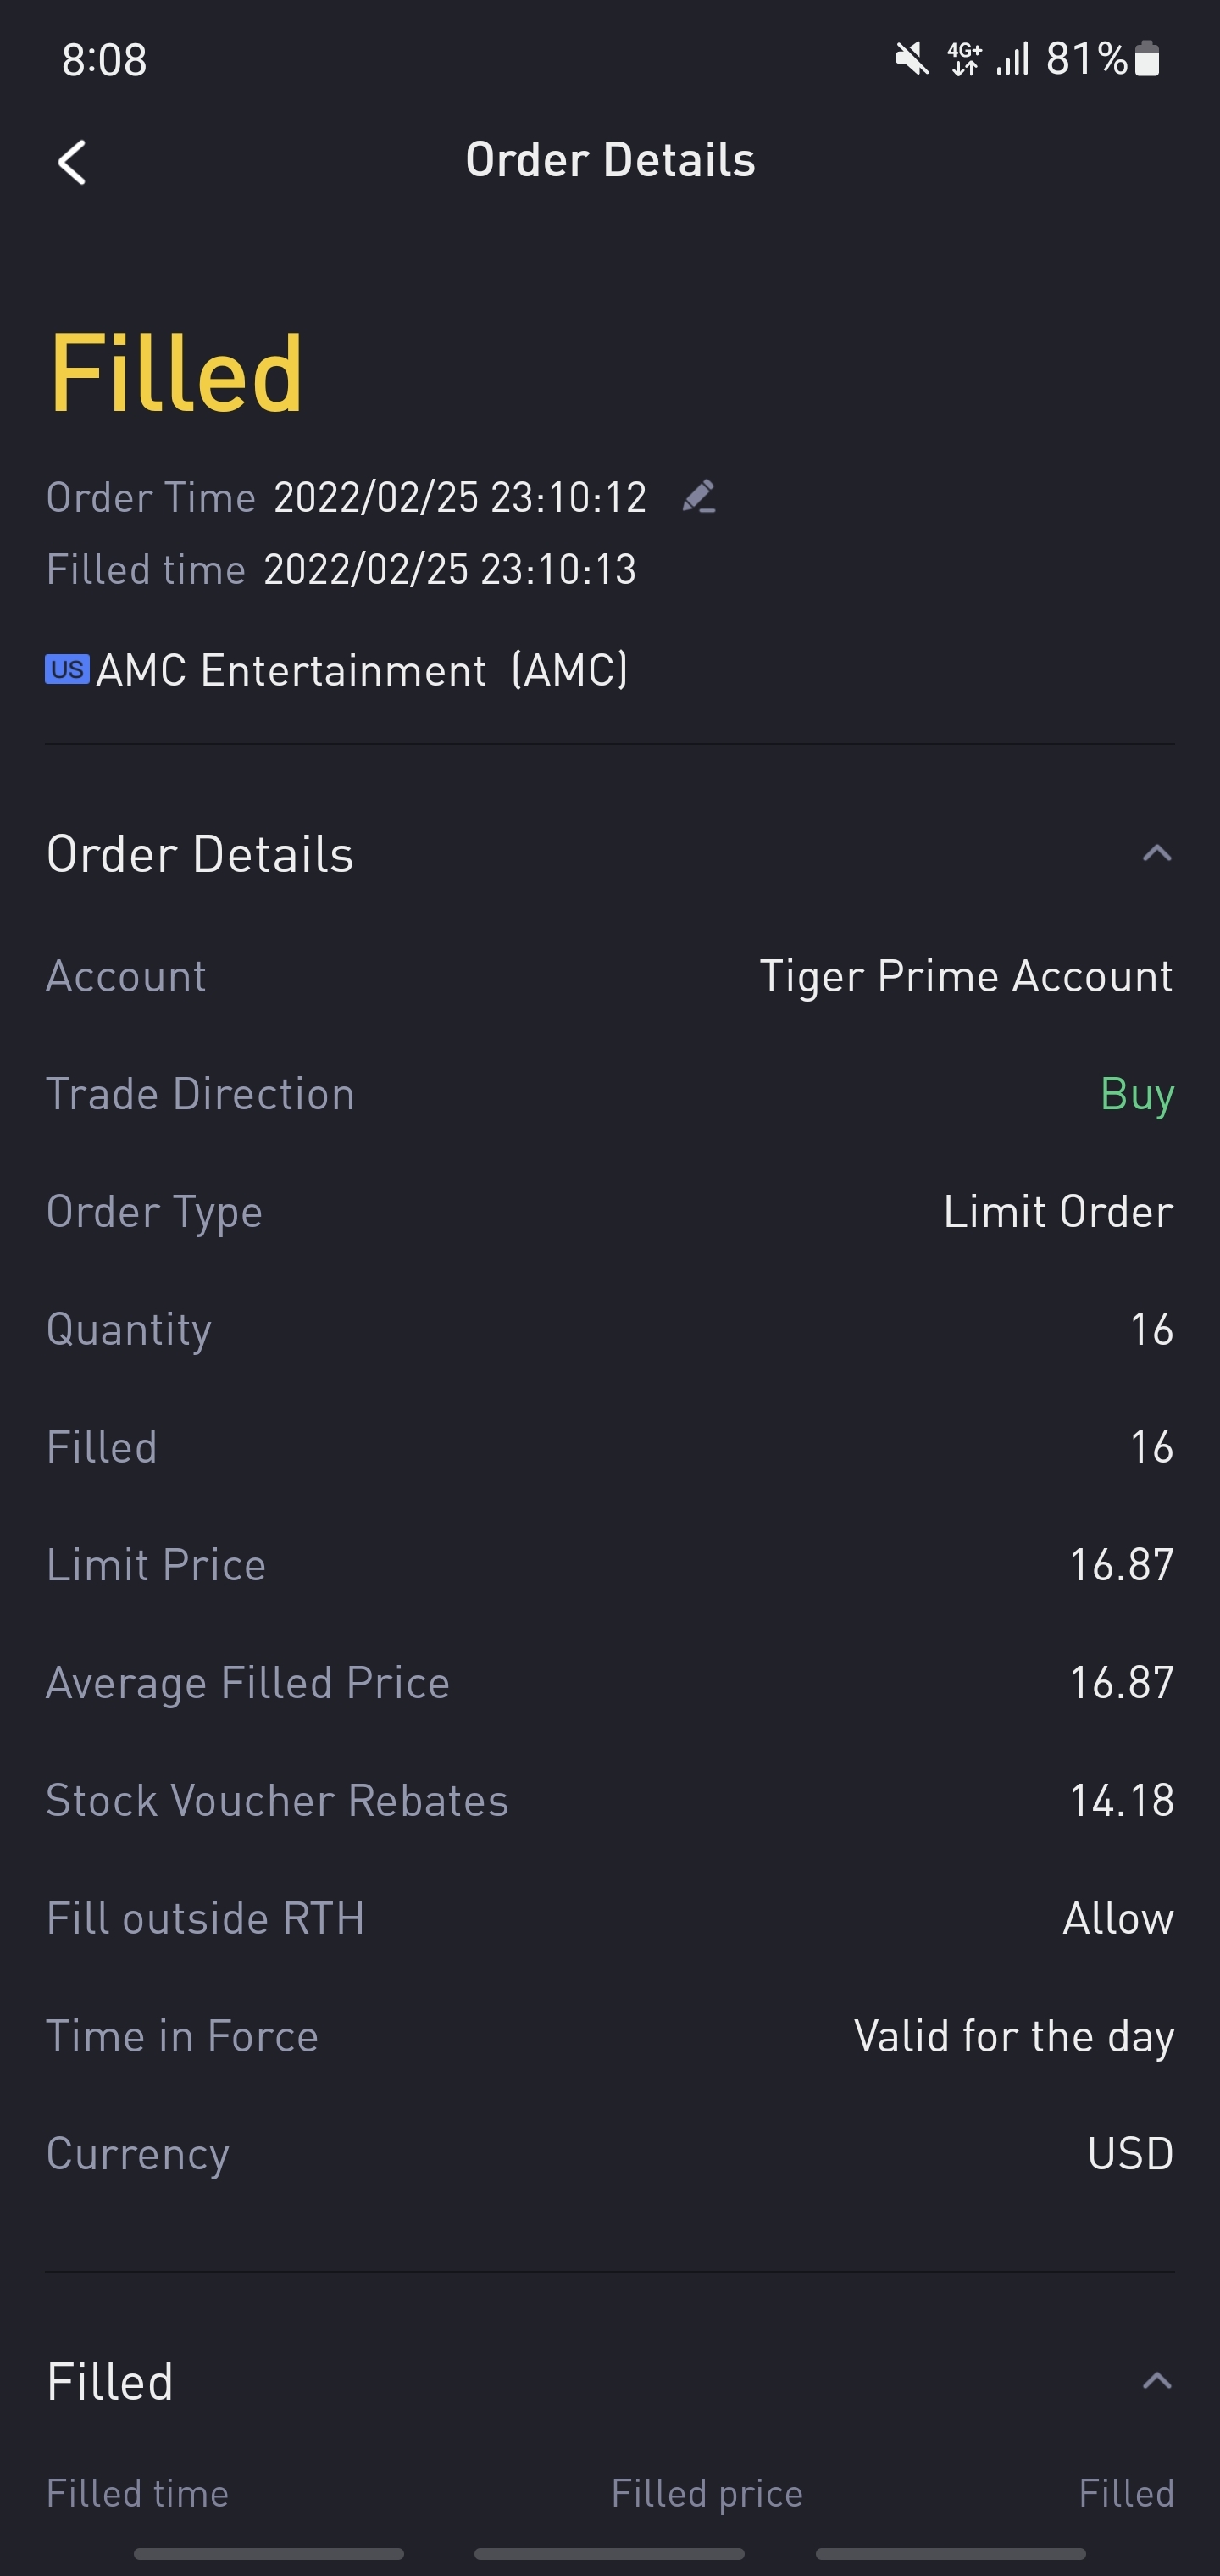Viewport: 1220px width, 2576px height.
Task: Open AMC Entertainment (AMC) stock page
Action: 361,670
